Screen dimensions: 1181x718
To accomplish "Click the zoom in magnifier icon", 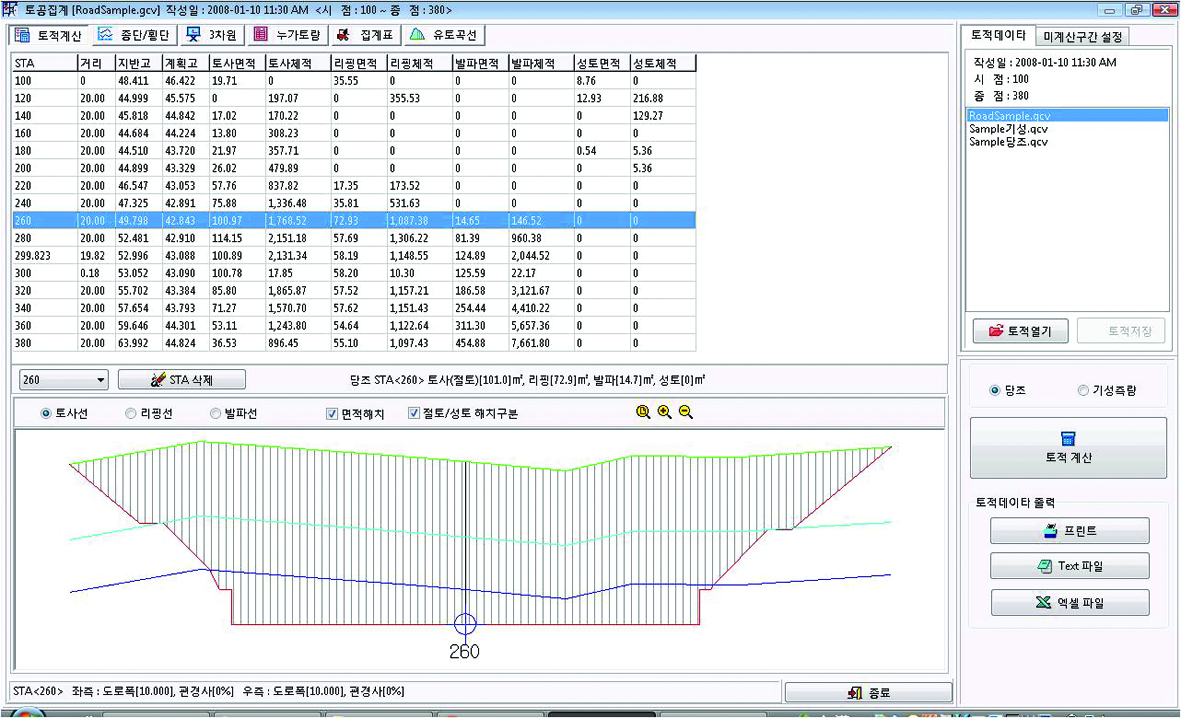I will (x=664, y=412).
